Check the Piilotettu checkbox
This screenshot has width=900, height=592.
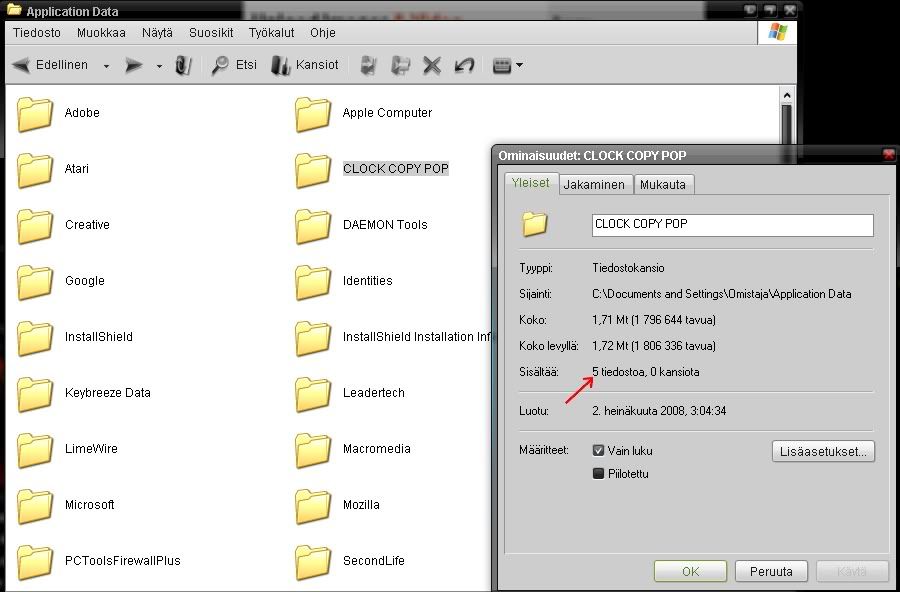(598, 474)
